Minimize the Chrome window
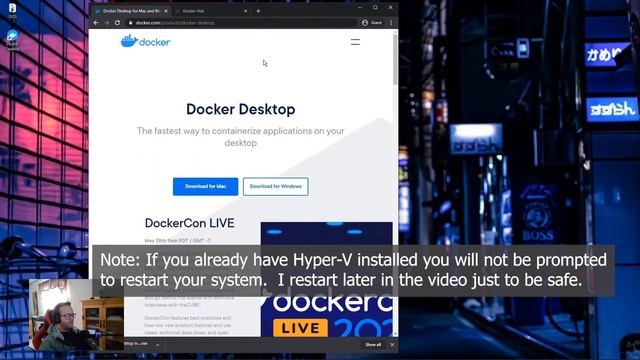Screen dimensions: 640x360 tap(360, 7)
